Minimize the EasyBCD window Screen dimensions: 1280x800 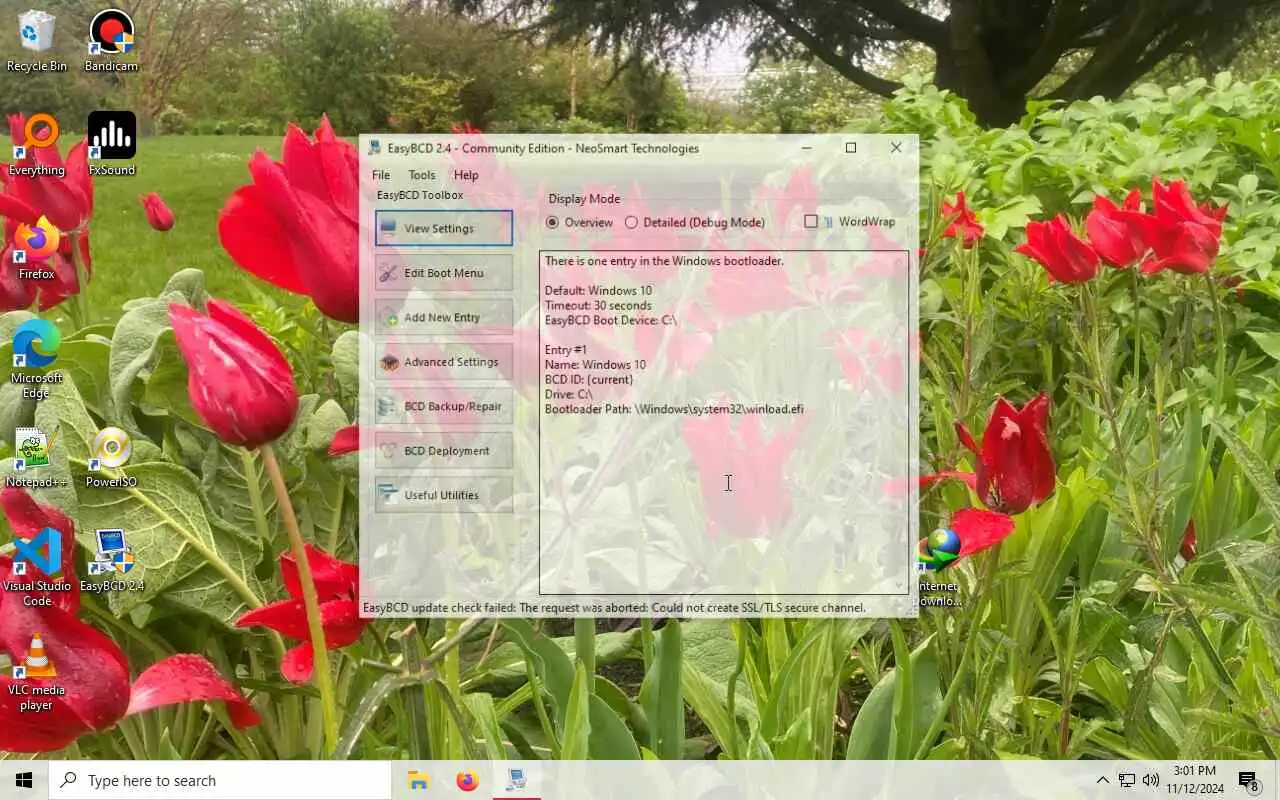pyautogui.click(x=807, y=148)
